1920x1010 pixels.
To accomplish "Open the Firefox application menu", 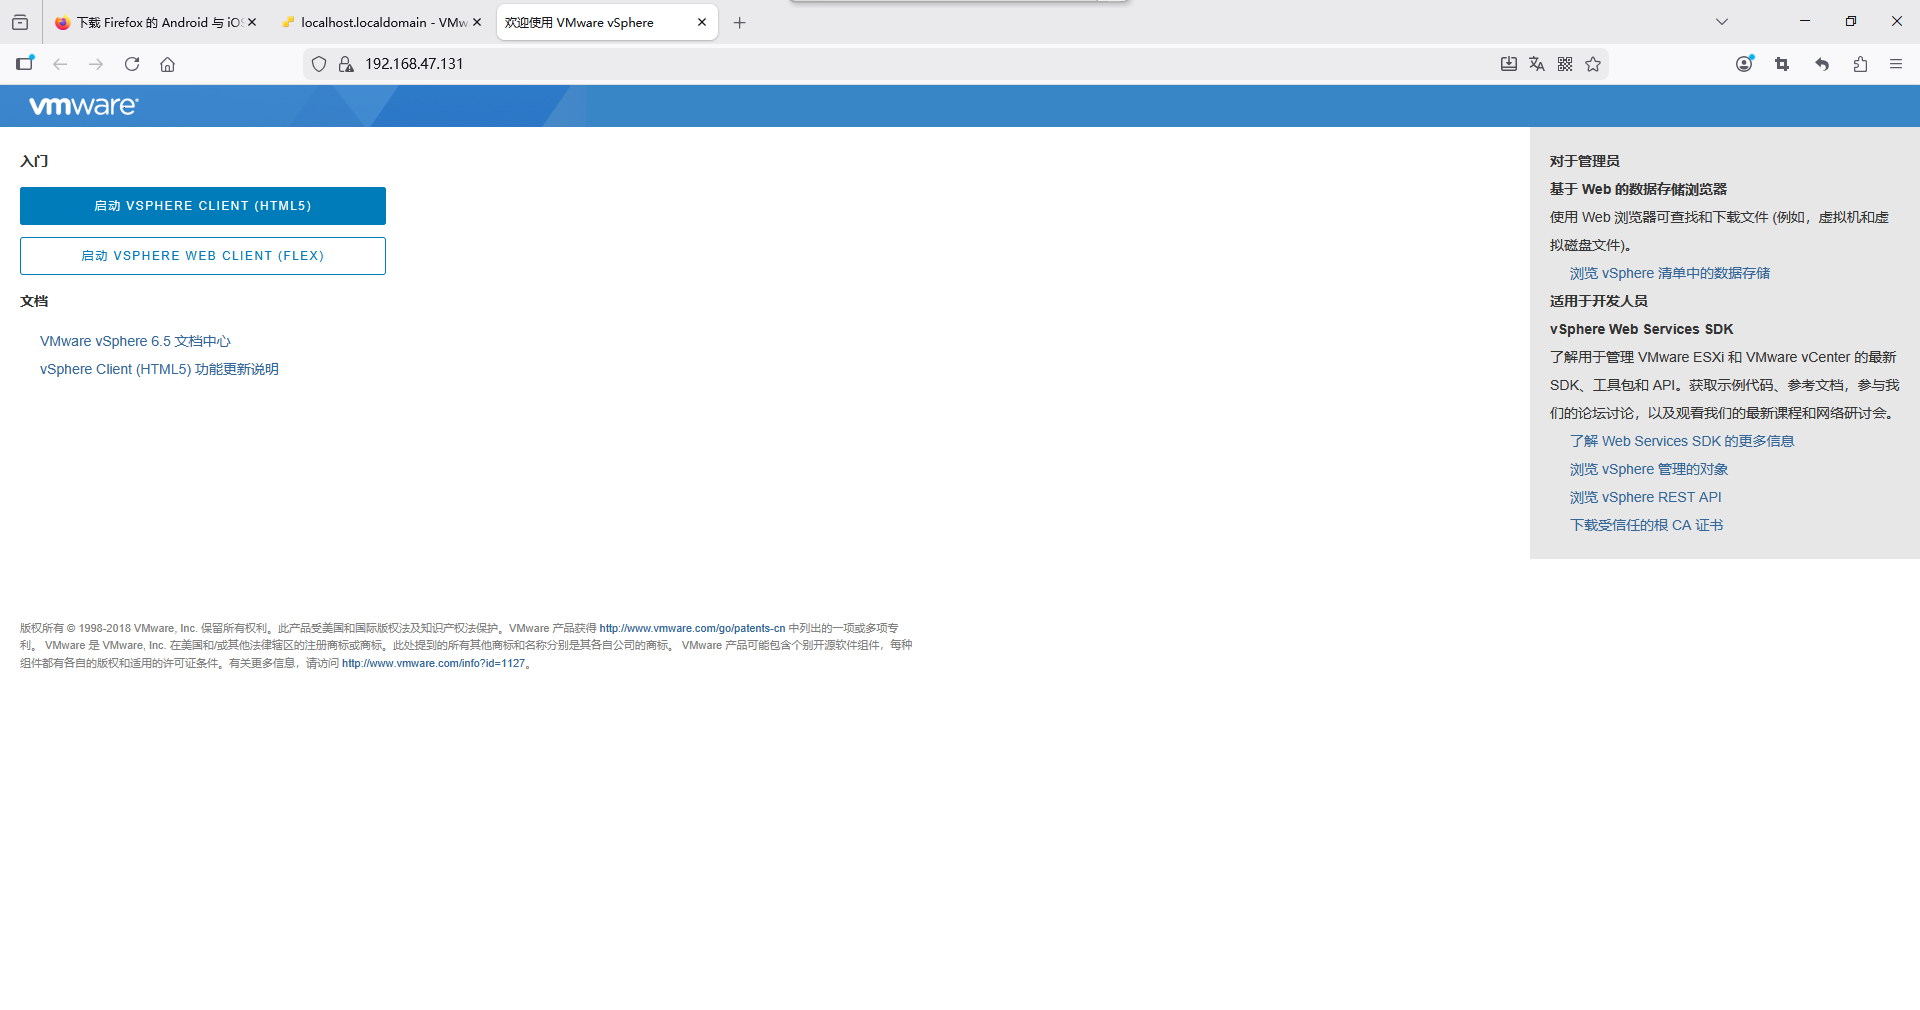I will (1896, 64).
